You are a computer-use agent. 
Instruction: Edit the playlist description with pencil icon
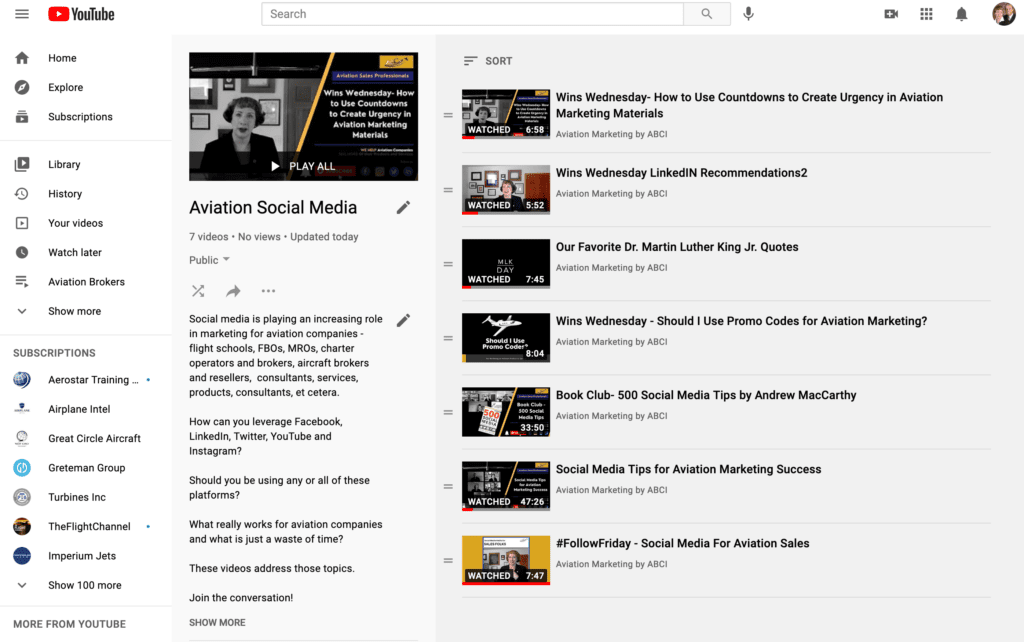[x=404, y=320]
